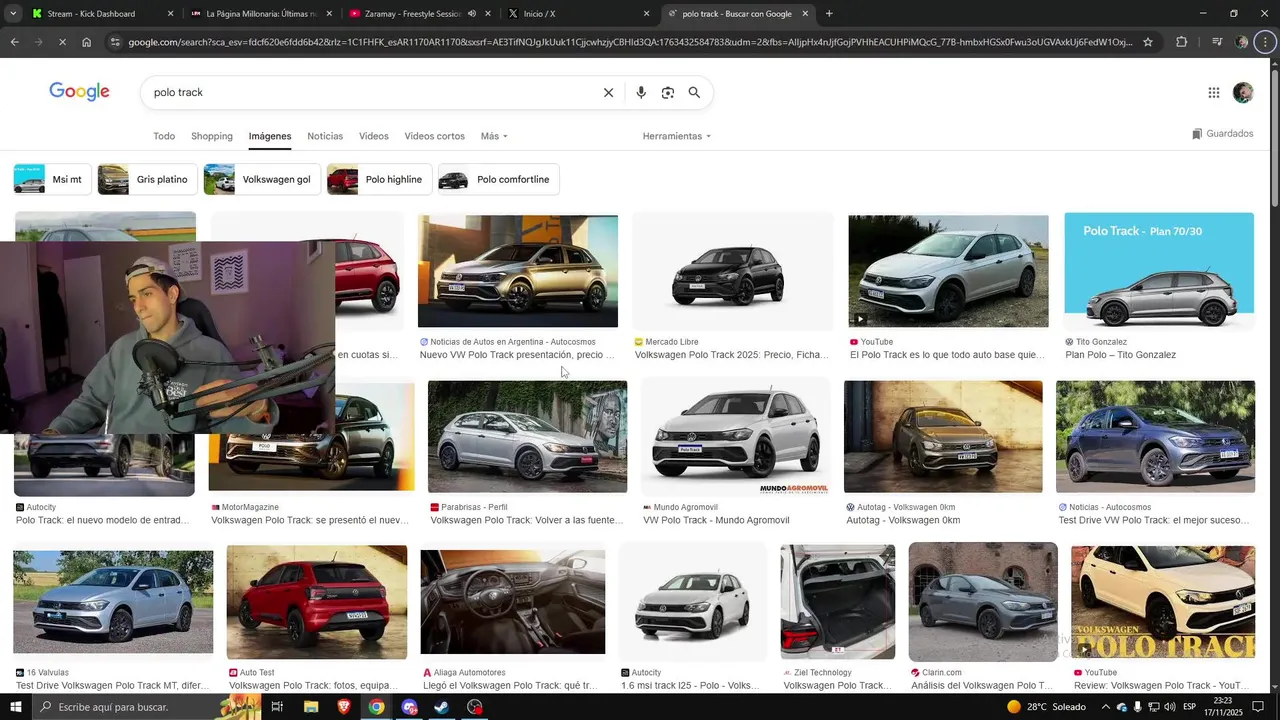View site information icon in address bar

(116, 42)
